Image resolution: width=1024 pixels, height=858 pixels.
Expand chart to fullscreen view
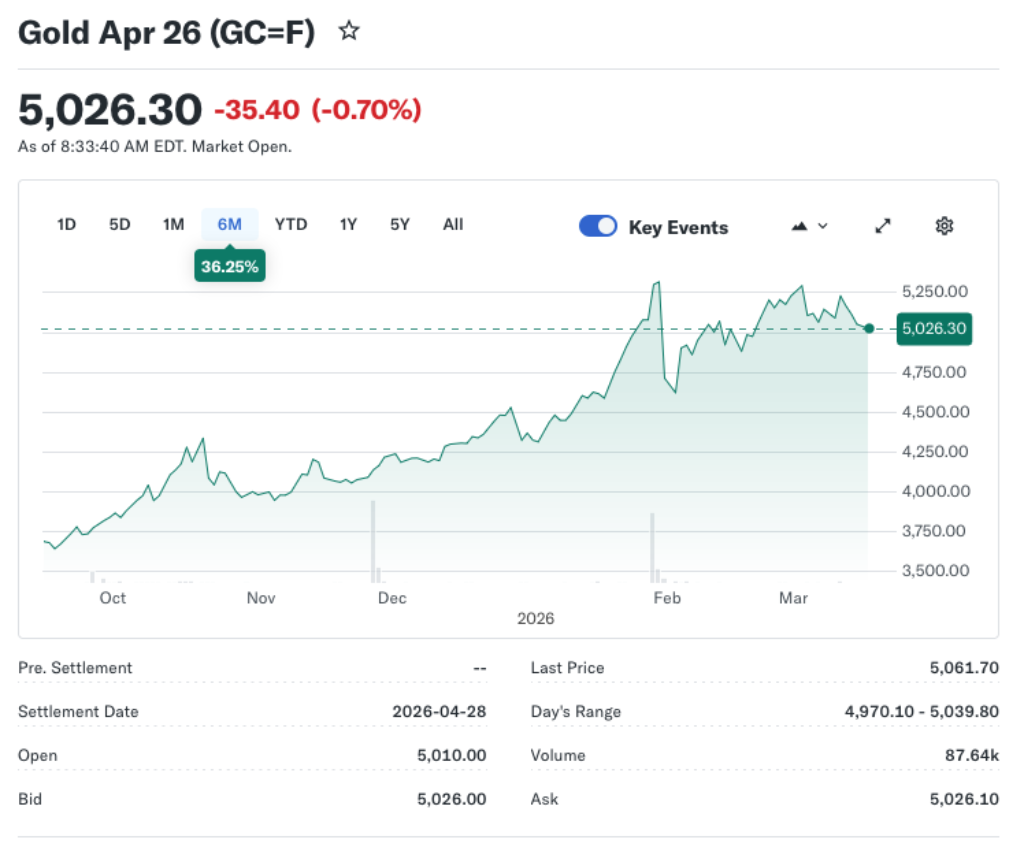click(882, 226)
